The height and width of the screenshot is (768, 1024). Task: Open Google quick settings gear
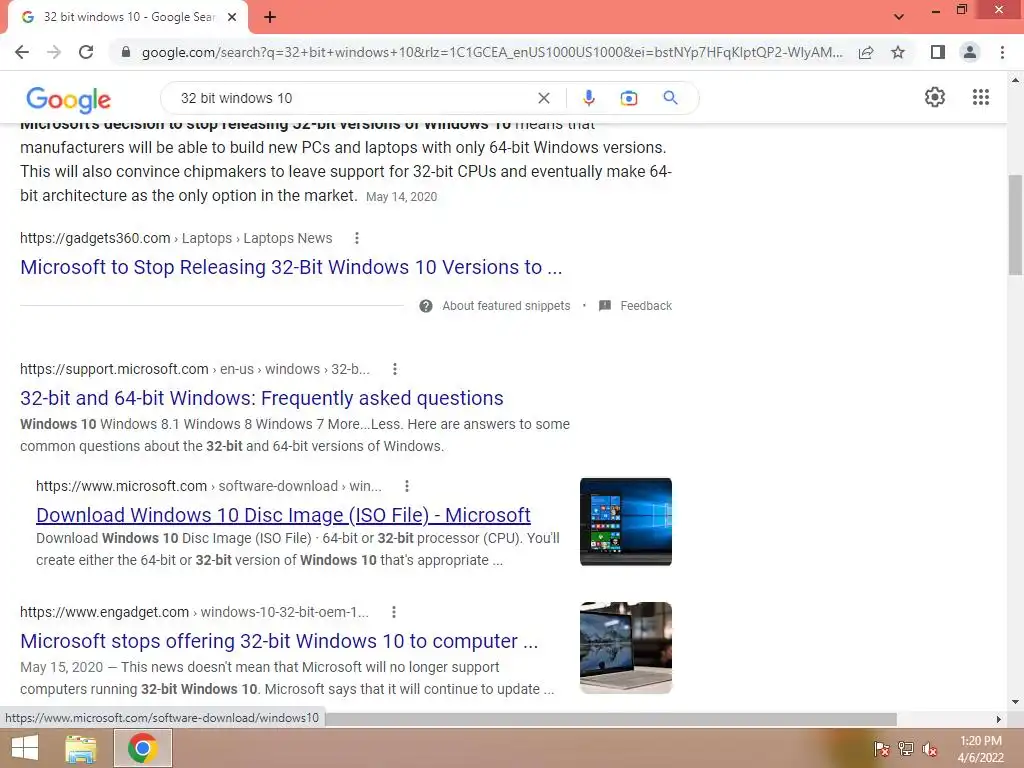[x=935, y=97]
